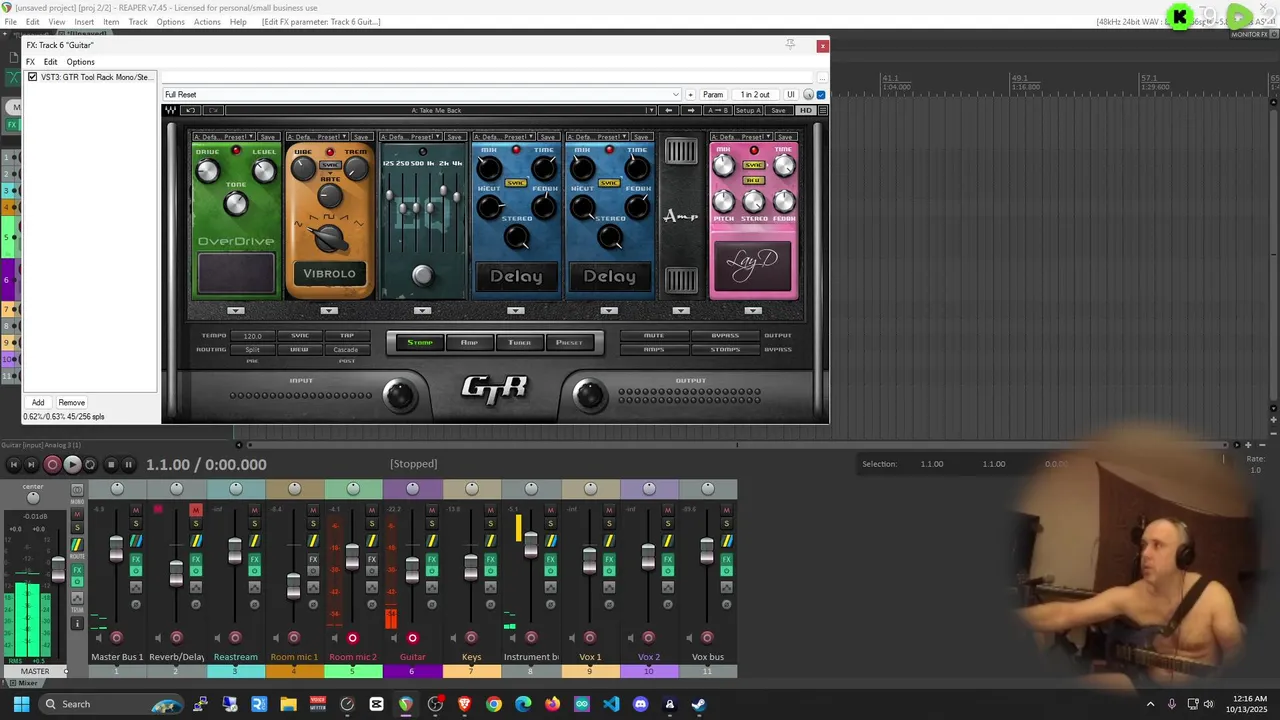Toggle record arm on Room mic 2
The image size is (1280, 720).
coord(352,638)
